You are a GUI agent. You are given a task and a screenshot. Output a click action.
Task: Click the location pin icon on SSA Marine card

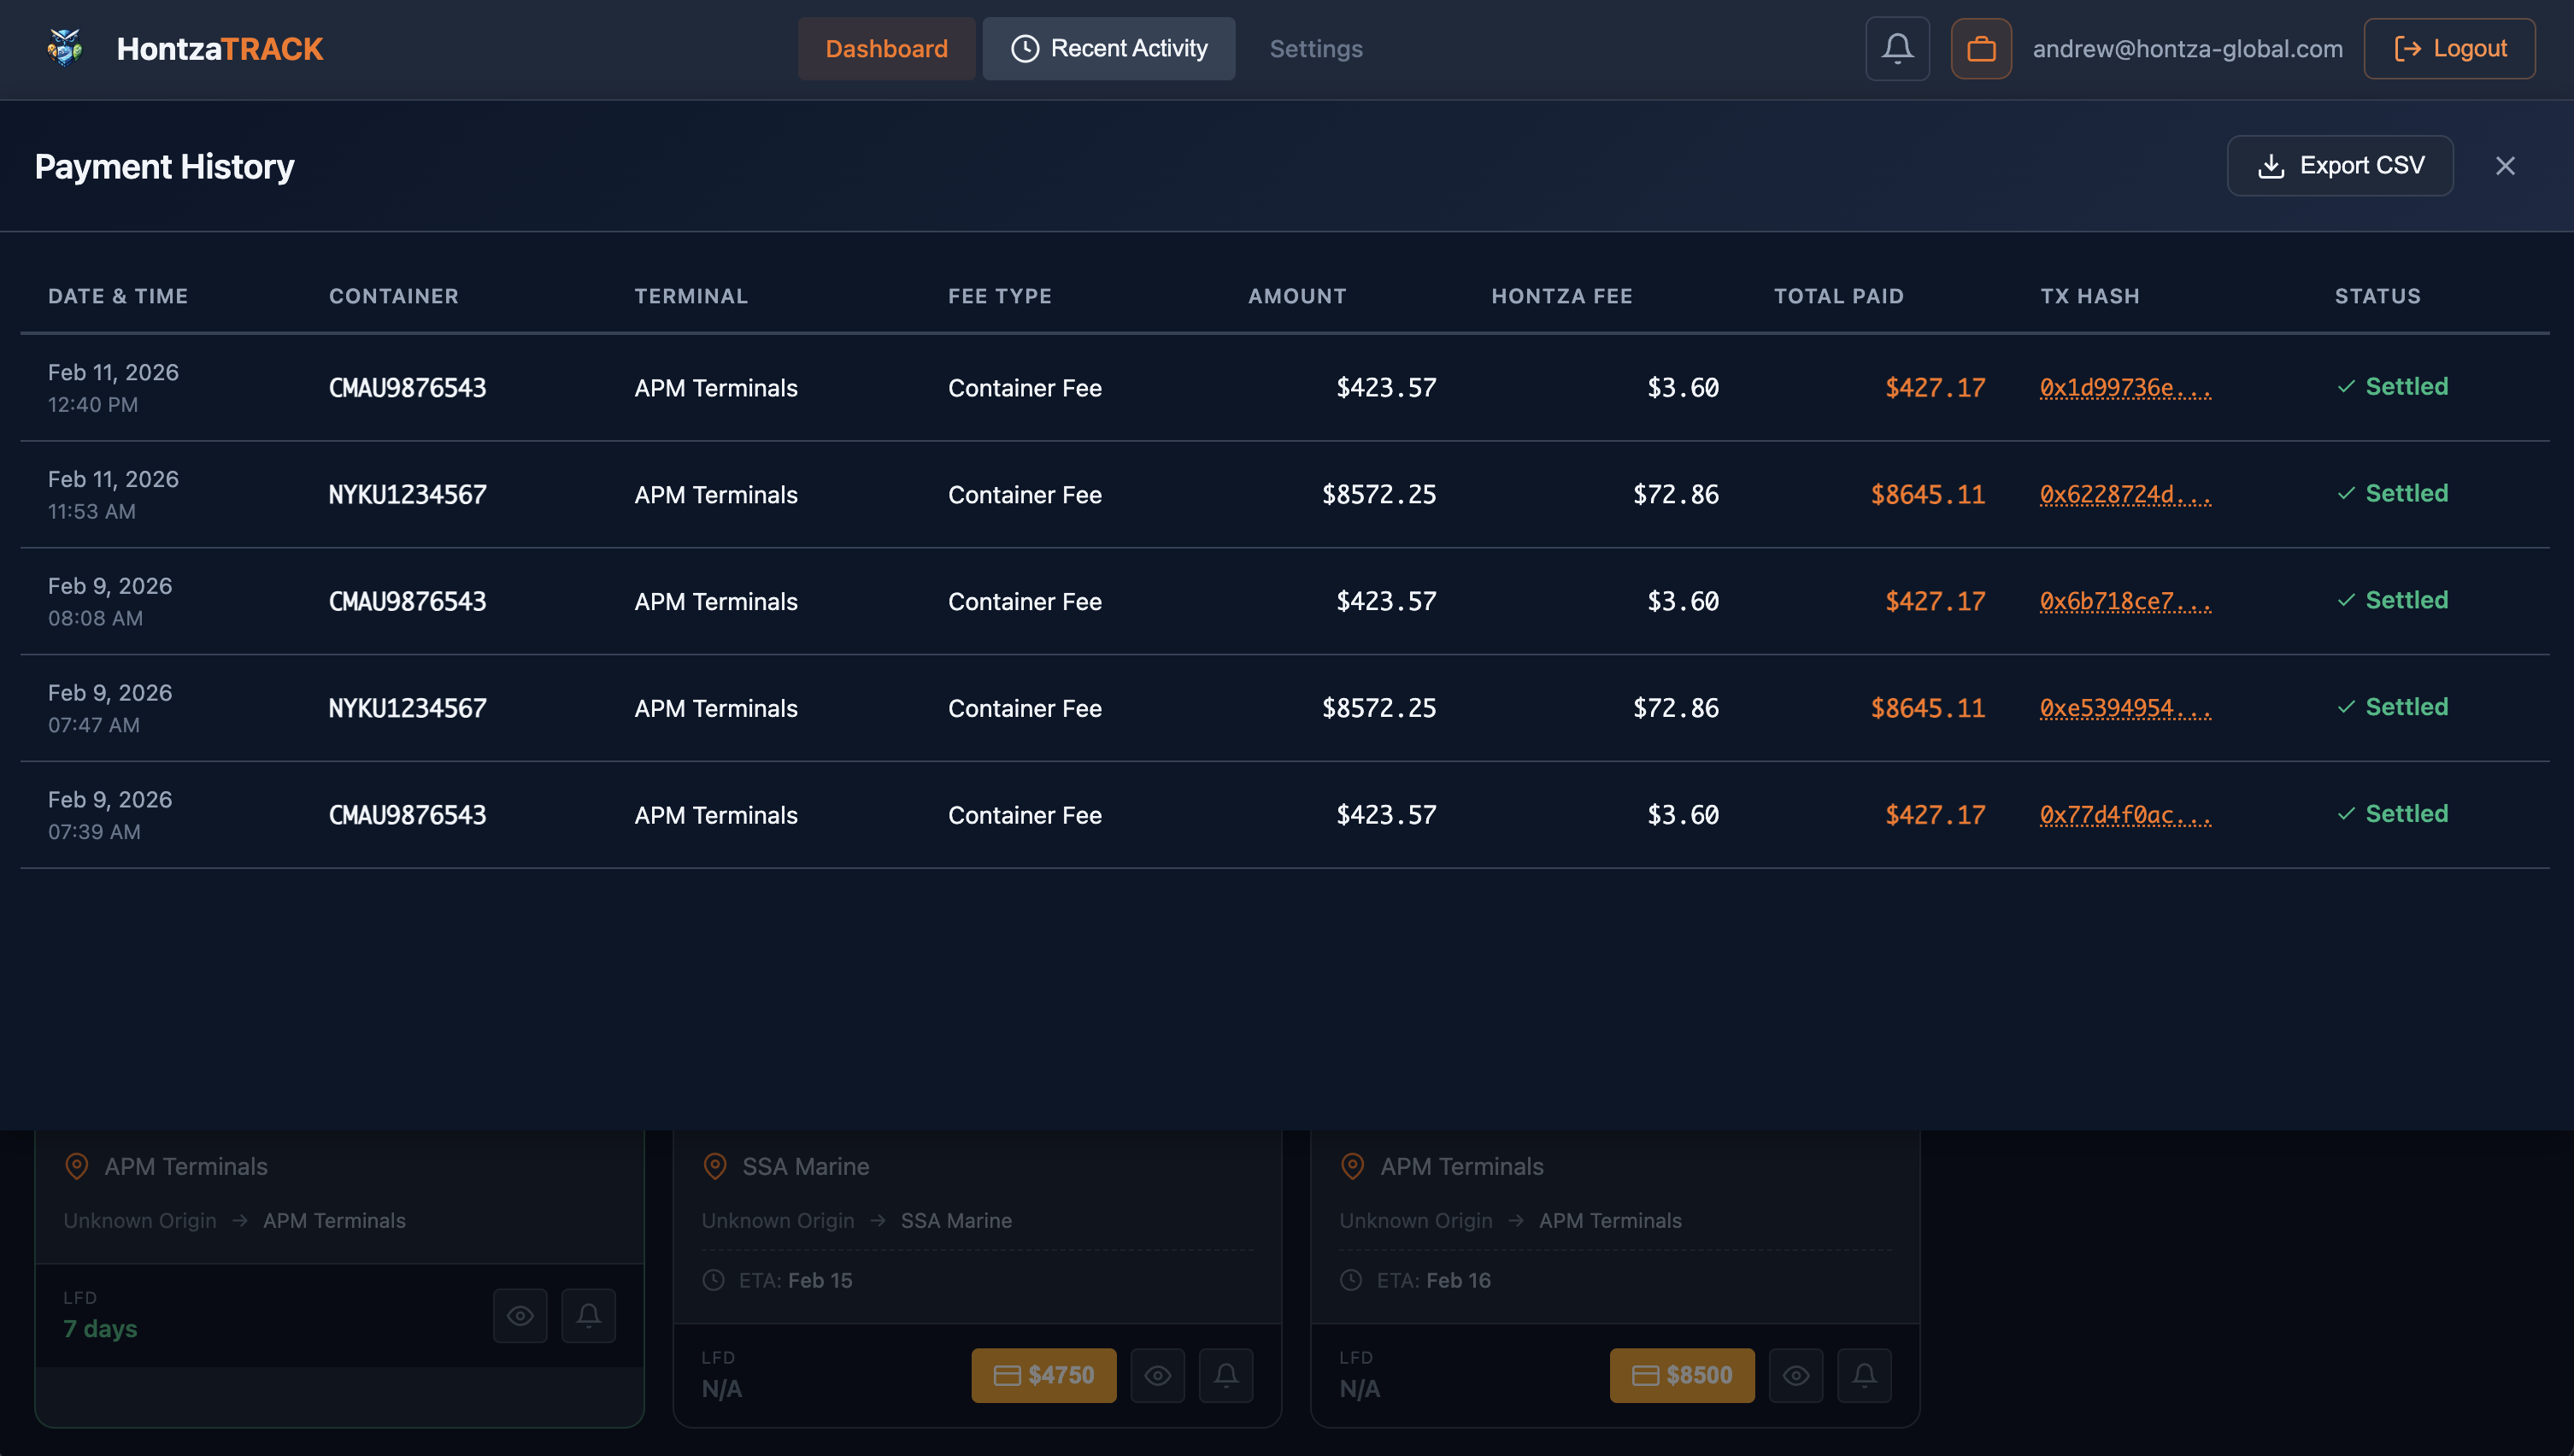click(x=715, y=1165)
